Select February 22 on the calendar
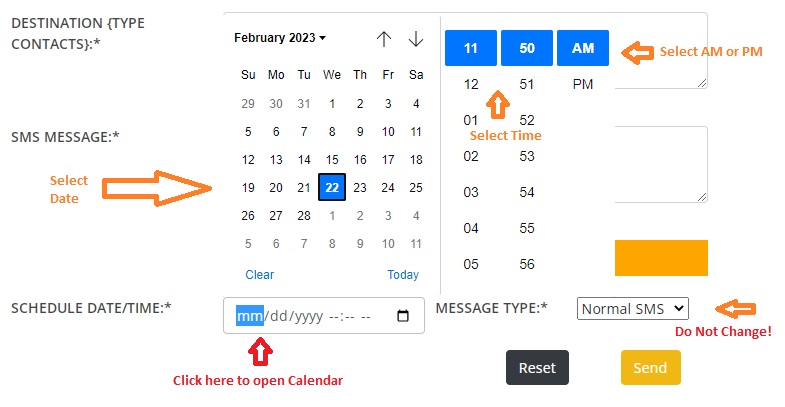This screenshot has width=785, height=407. (332, 187)
